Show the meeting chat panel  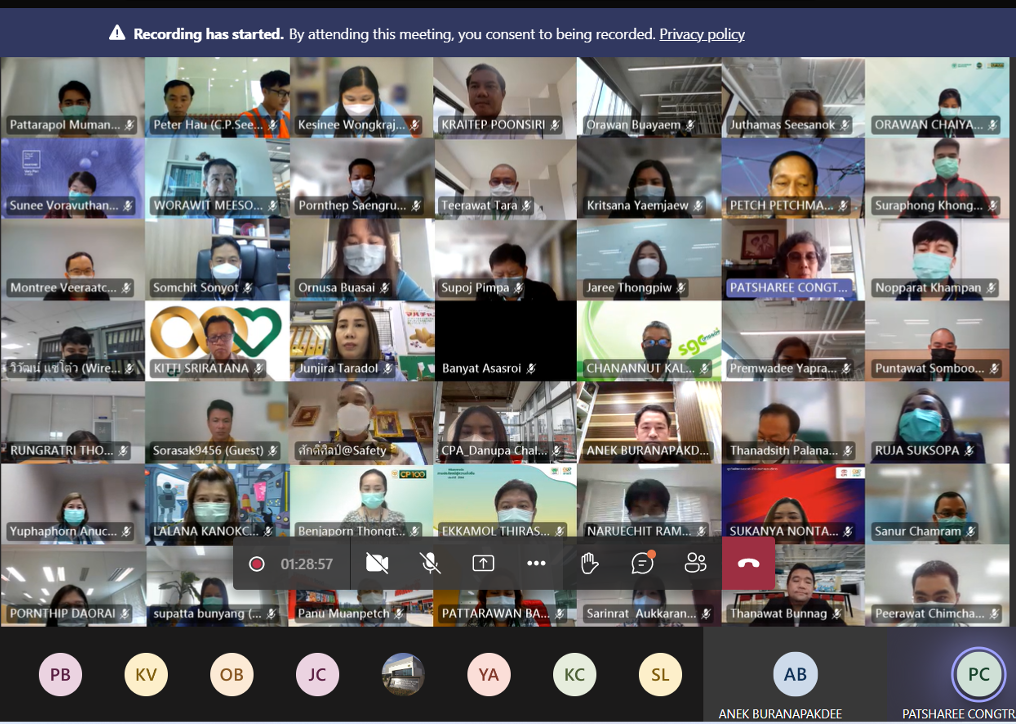tap(642, 564)
